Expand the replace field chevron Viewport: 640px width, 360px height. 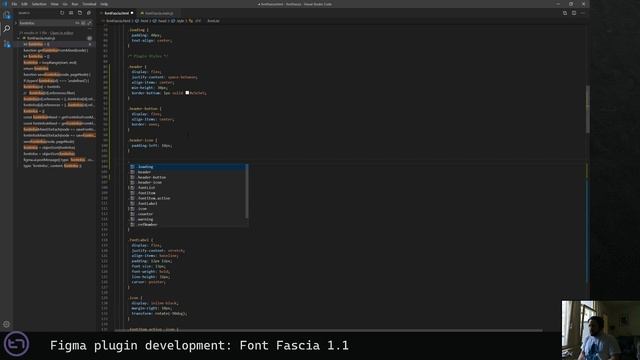coord(16,23)
